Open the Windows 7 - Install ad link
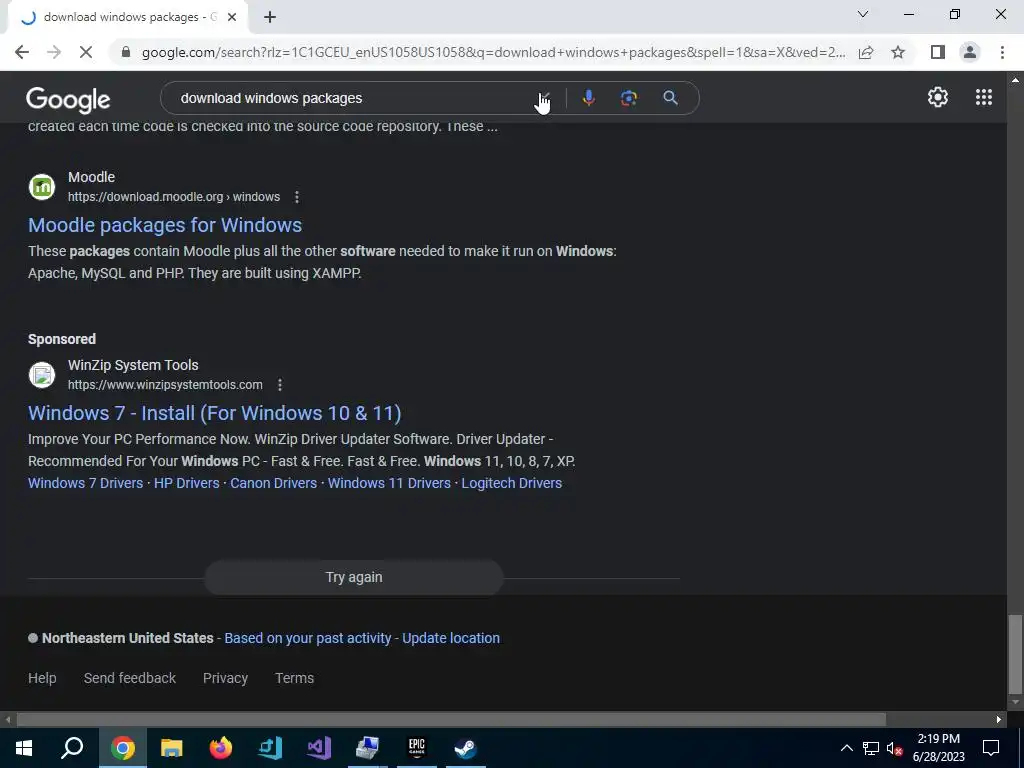1024x768 pixels. coord(215,413)
